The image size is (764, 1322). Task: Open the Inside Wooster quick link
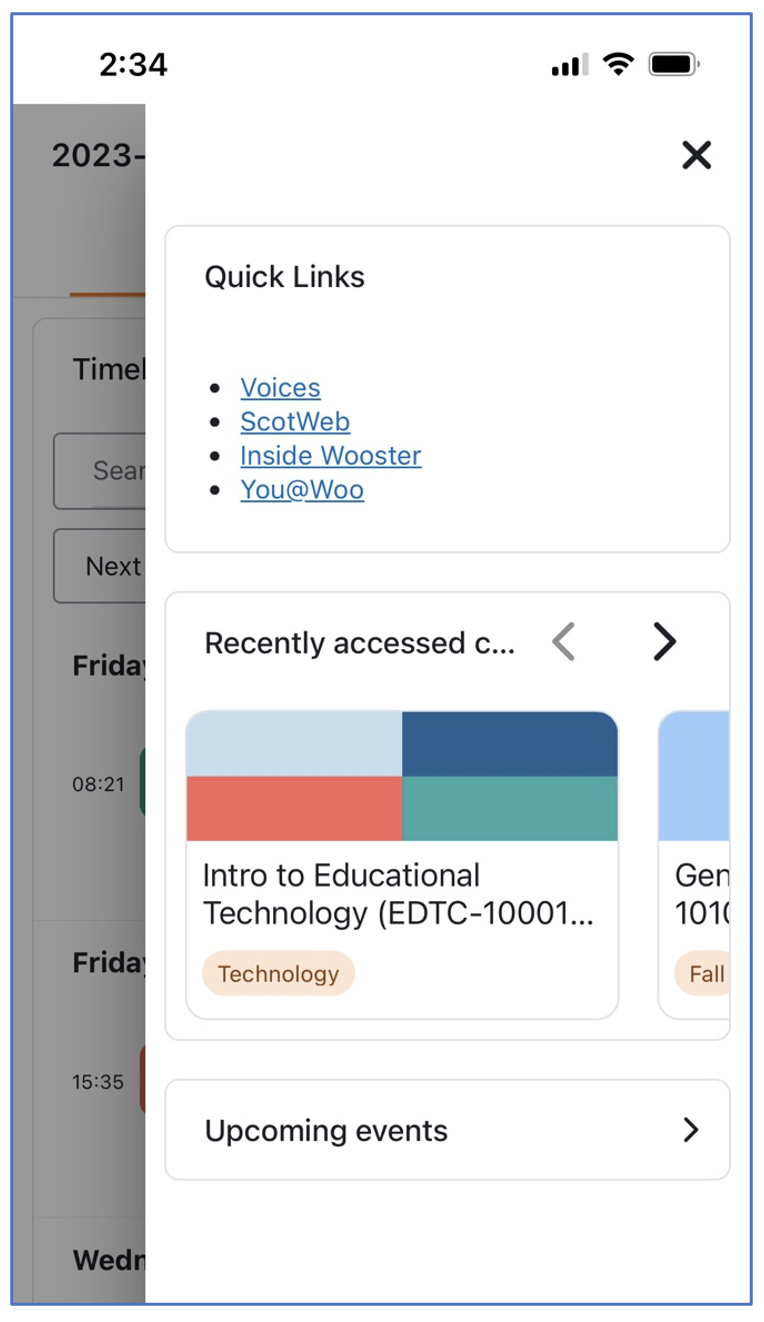[330, 456]
